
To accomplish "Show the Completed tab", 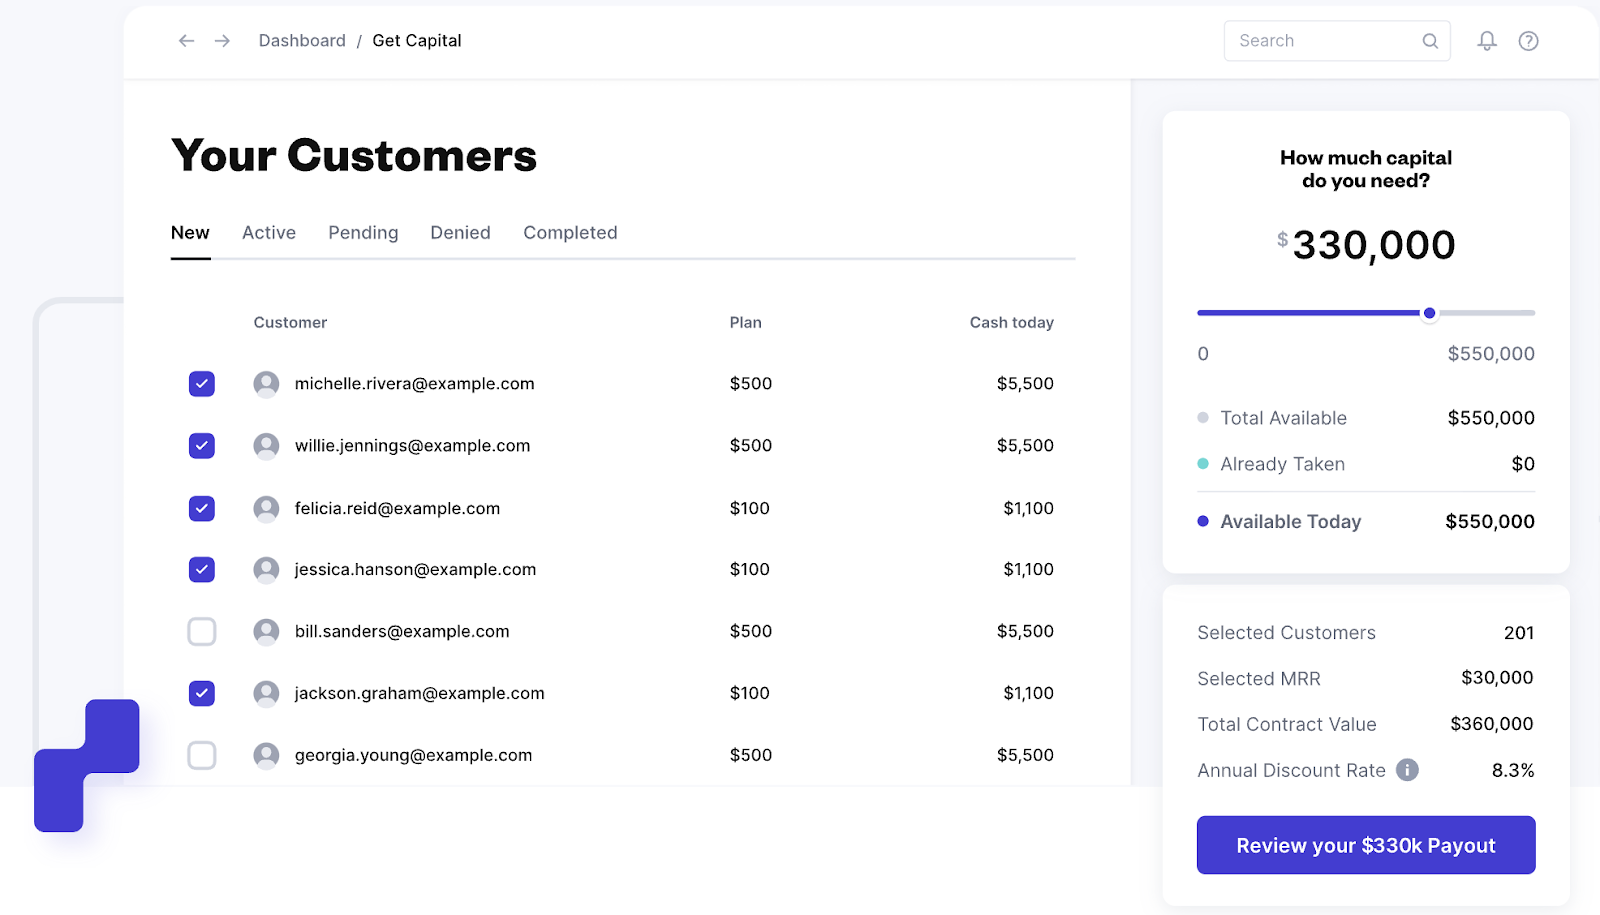I will 570,233.
